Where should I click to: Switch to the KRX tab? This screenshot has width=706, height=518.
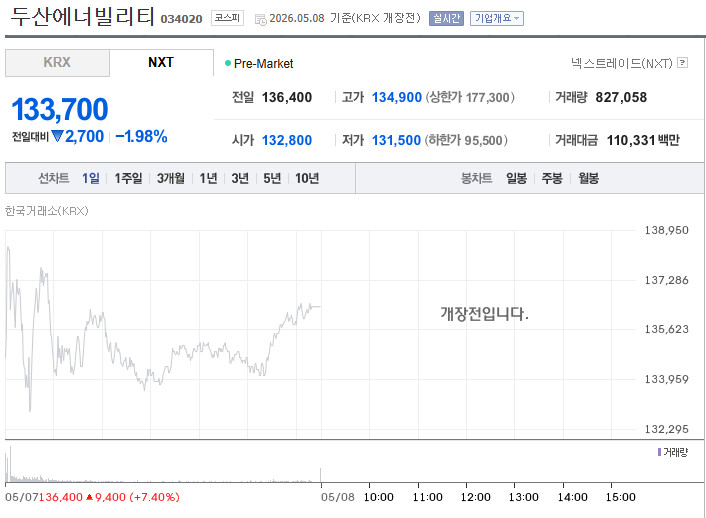(x=57, y=63)
